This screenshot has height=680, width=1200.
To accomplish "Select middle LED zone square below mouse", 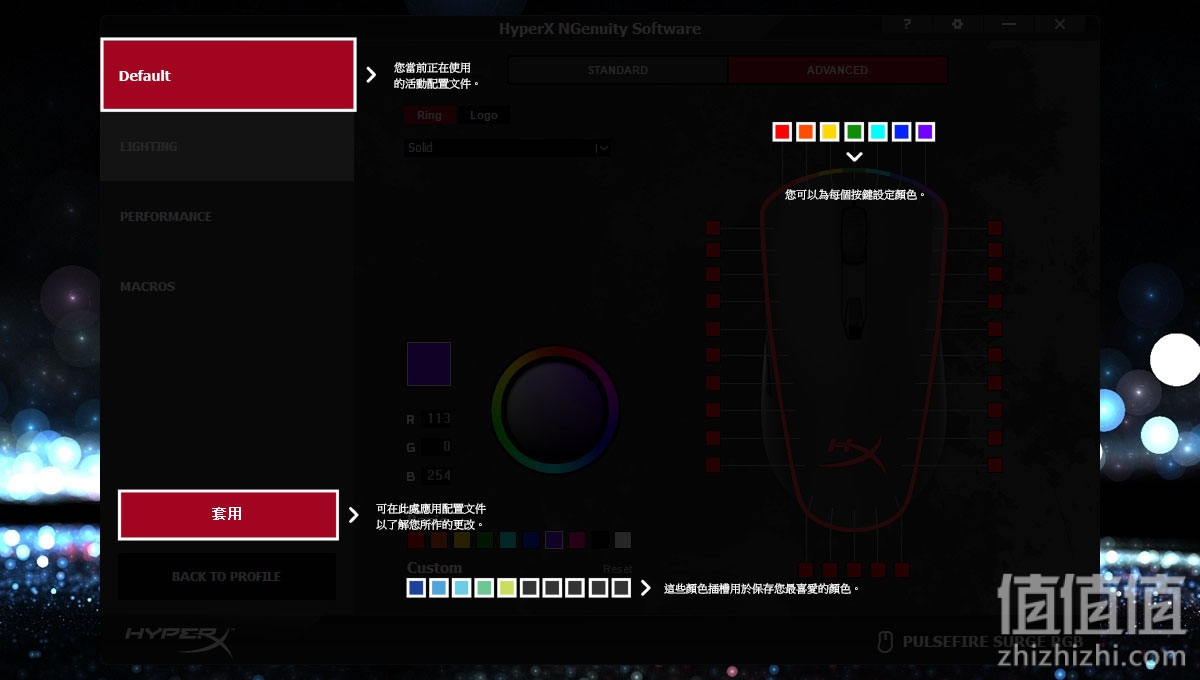I will [854, 570].
